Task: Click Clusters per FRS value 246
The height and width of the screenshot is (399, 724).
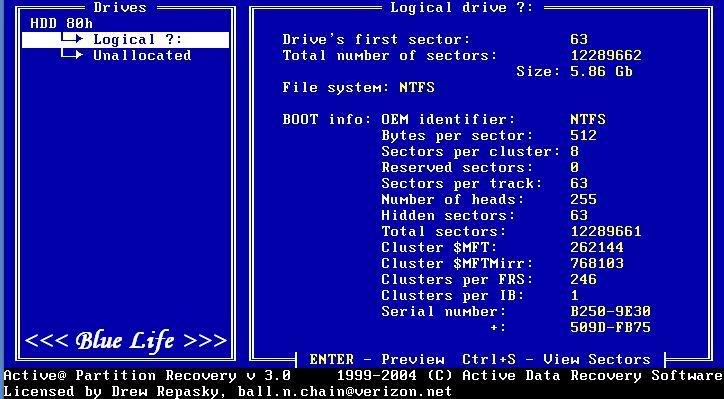Action: tap(584, 279)
